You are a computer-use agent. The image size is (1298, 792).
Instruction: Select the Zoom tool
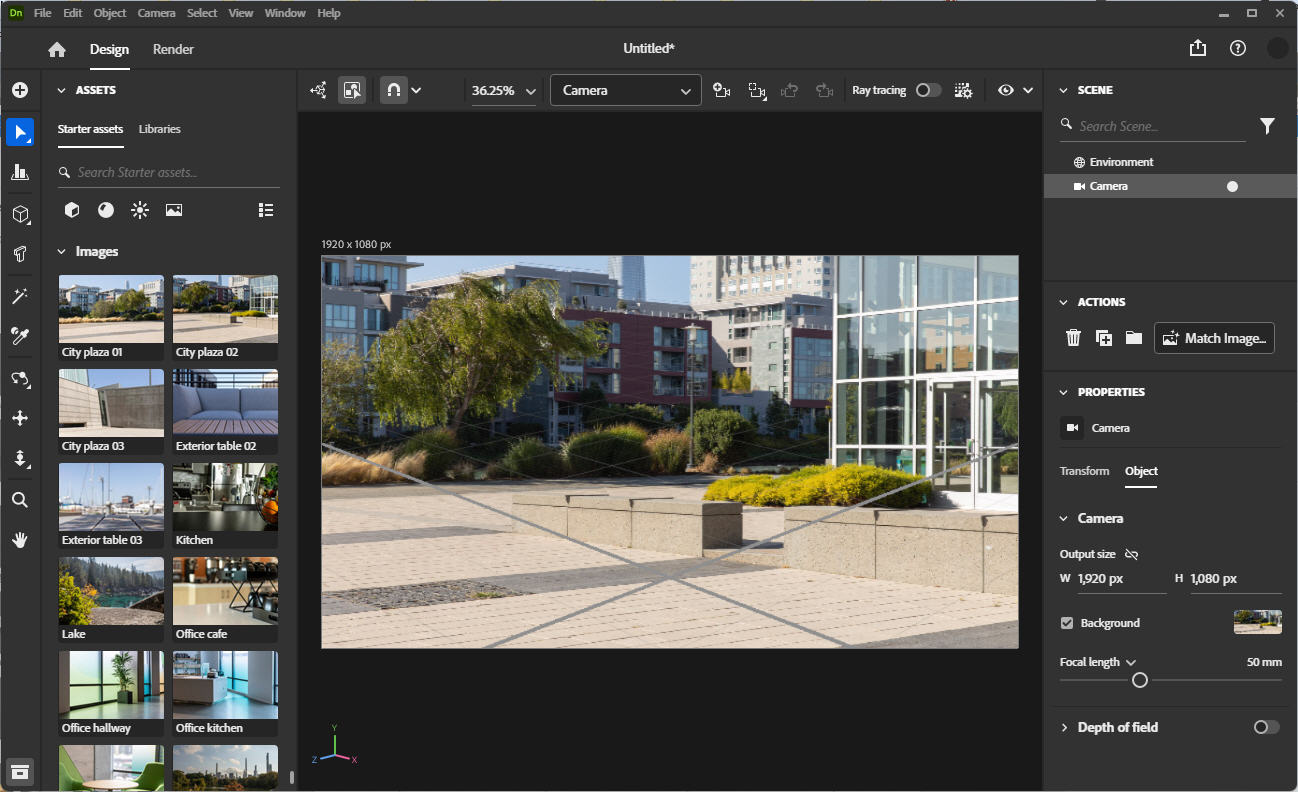20,499
